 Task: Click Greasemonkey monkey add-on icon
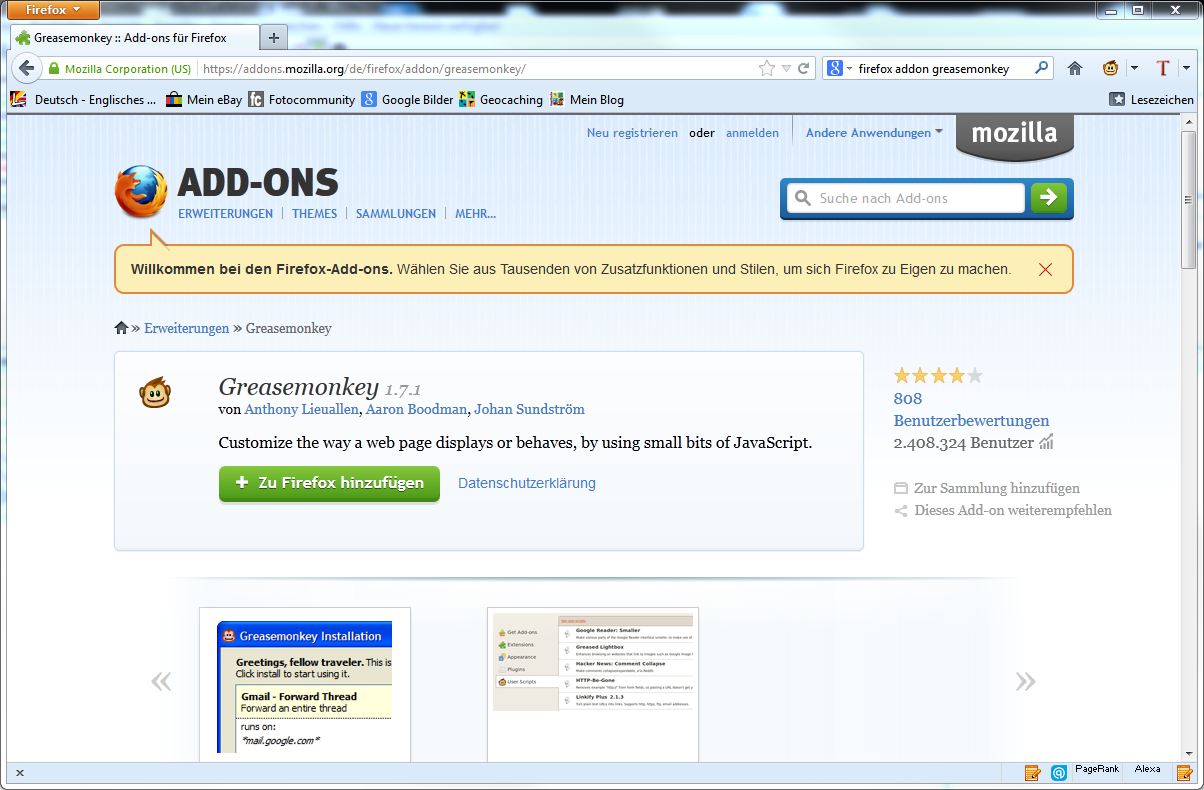pyautogui.click(x=153, y=393)
